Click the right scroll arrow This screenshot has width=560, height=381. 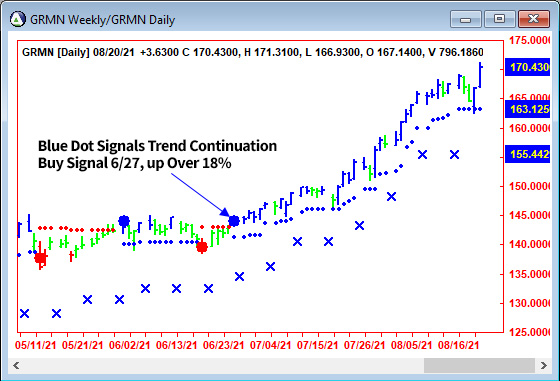click(544, 365)
